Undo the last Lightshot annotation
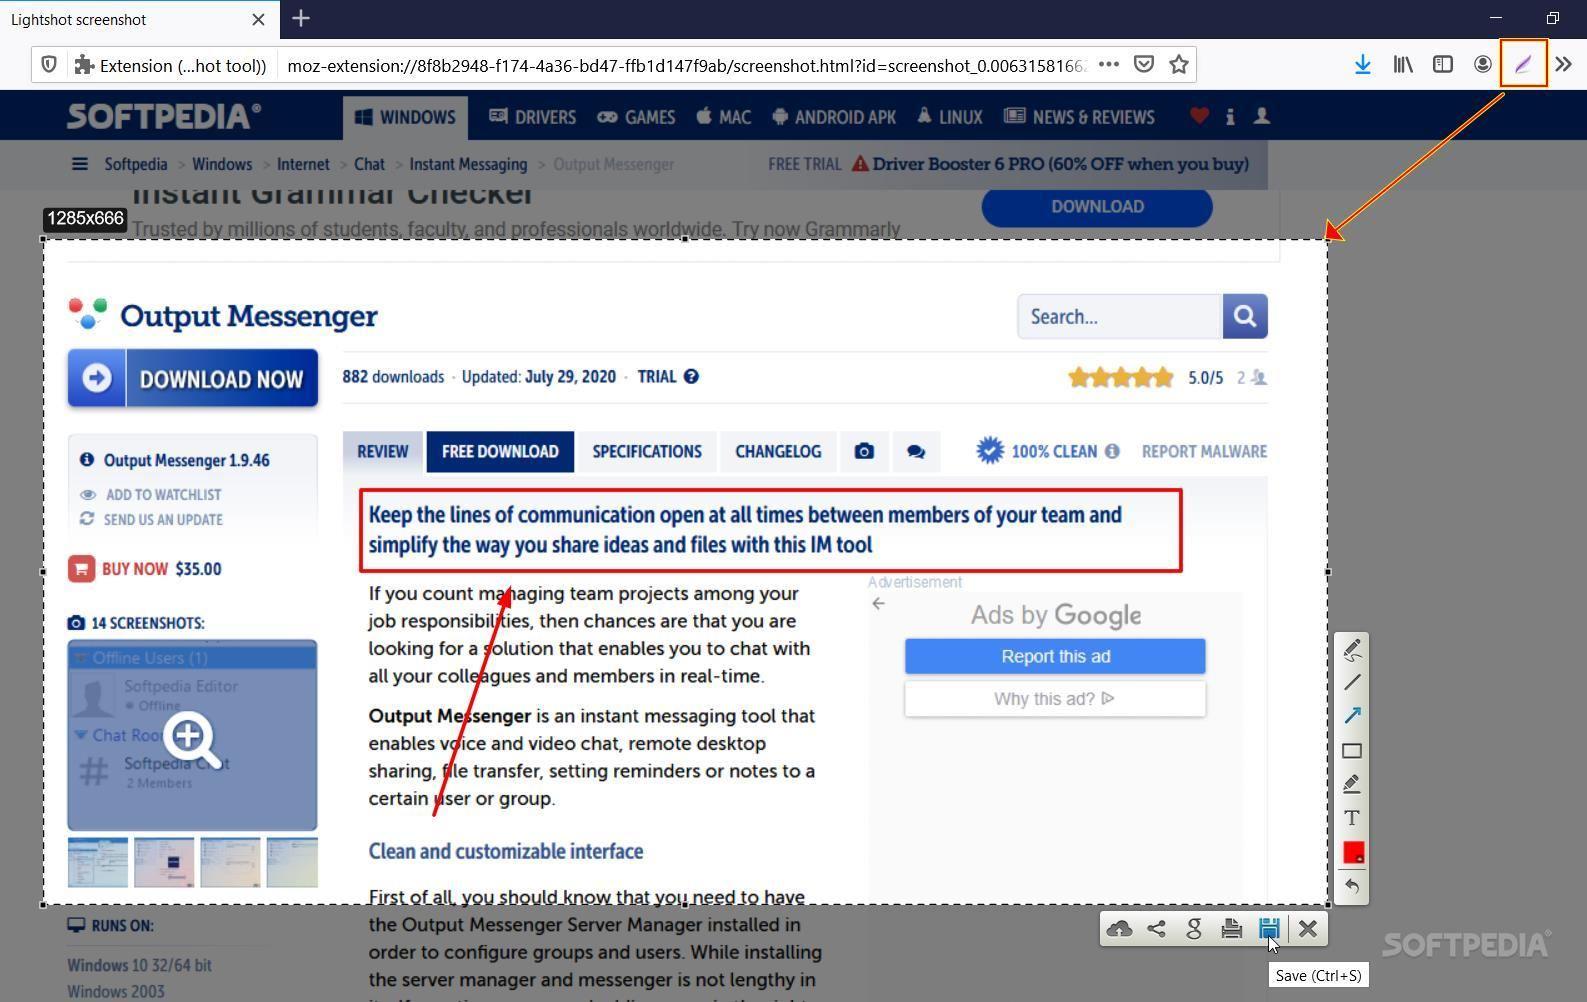 point(1352,886)
